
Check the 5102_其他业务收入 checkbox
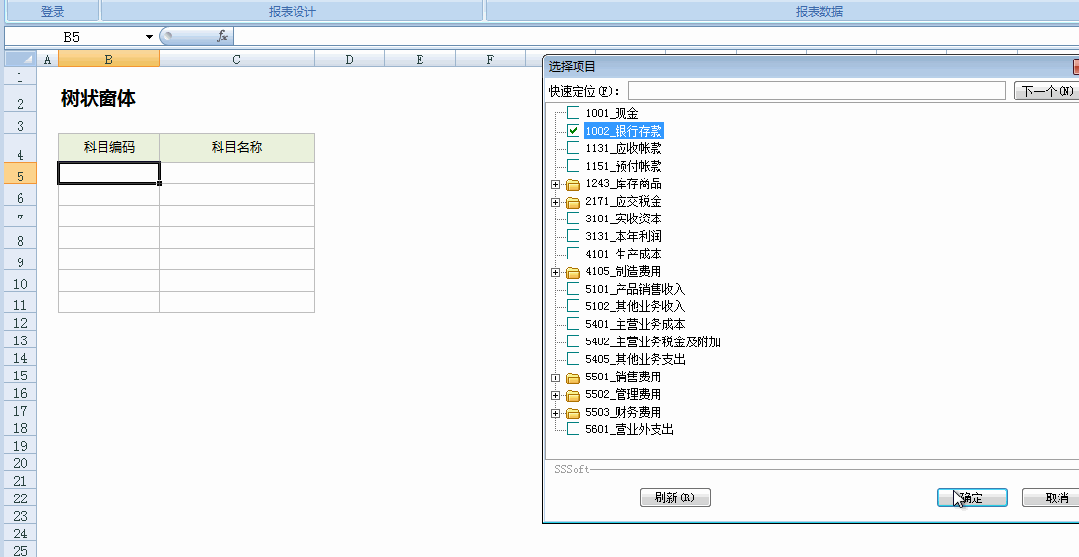coord(573,306)
